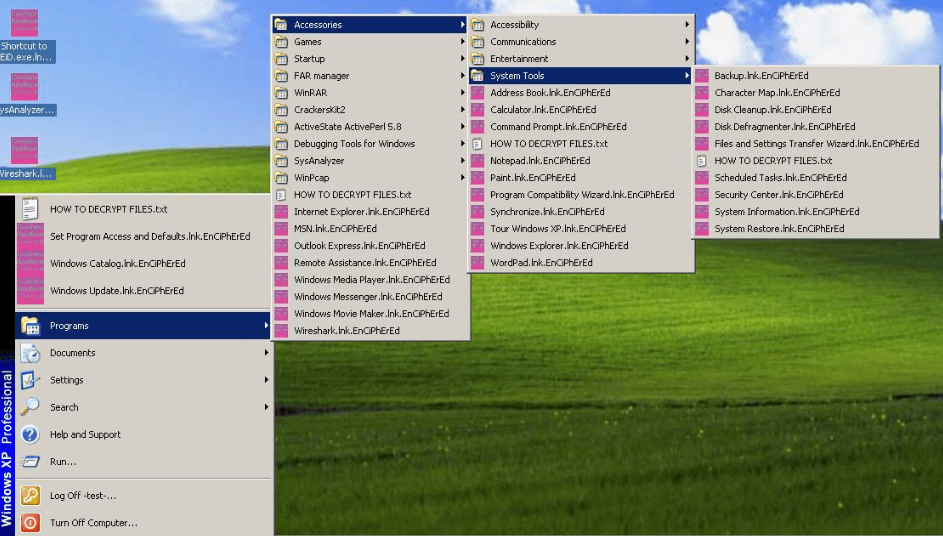Open the SysAnalyzer program group
This screenshot has height=536, width=943.
tap(370, 161)
